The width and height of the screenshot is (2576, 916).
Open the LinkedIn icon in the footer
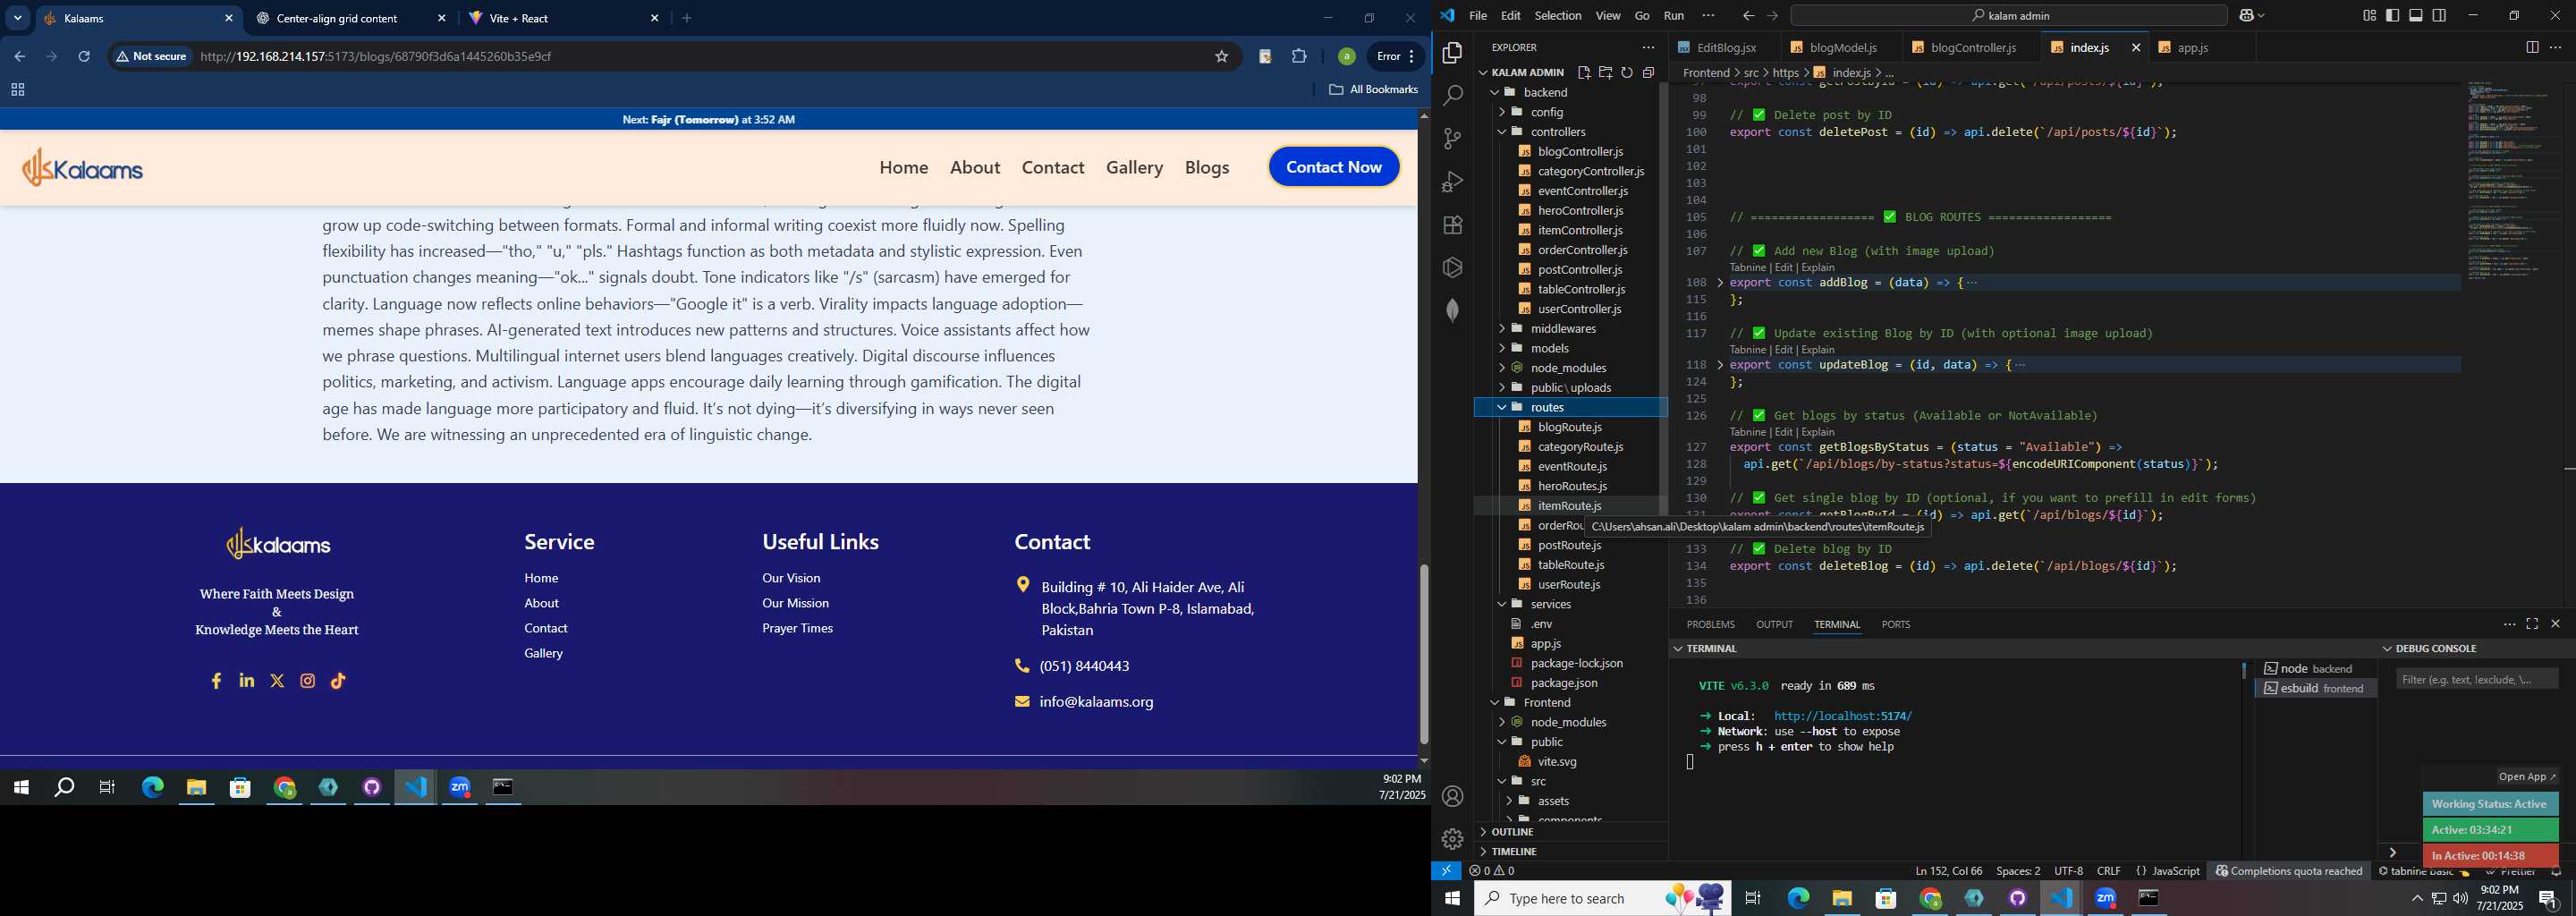(x=247, y=681)
